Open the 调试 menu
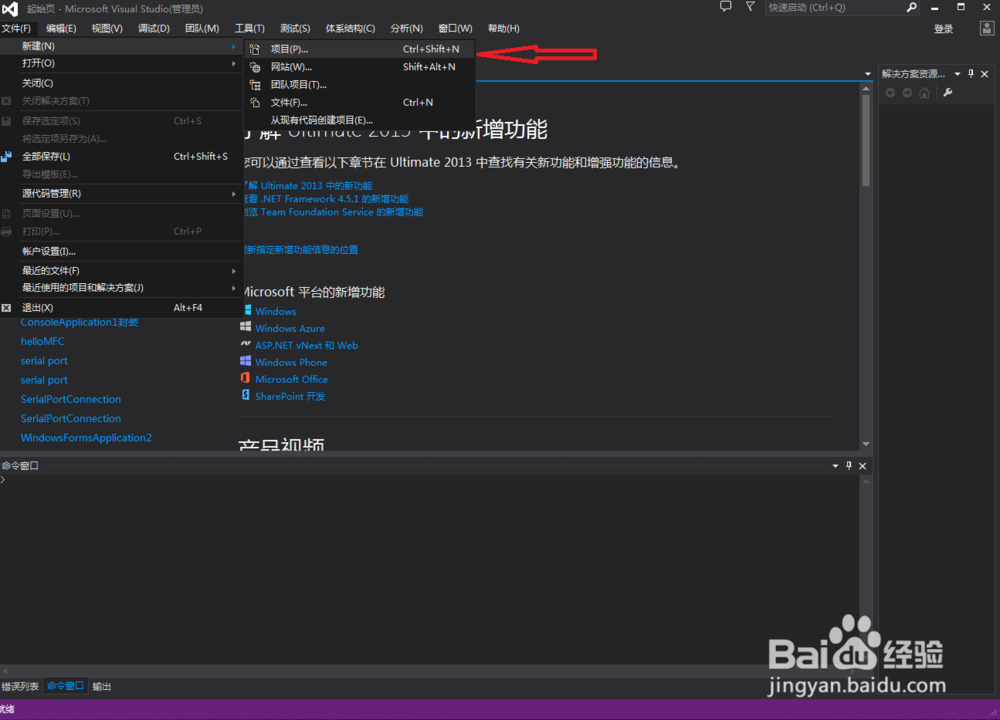Screen dimensions: 1000x720 tap(152, 27)
